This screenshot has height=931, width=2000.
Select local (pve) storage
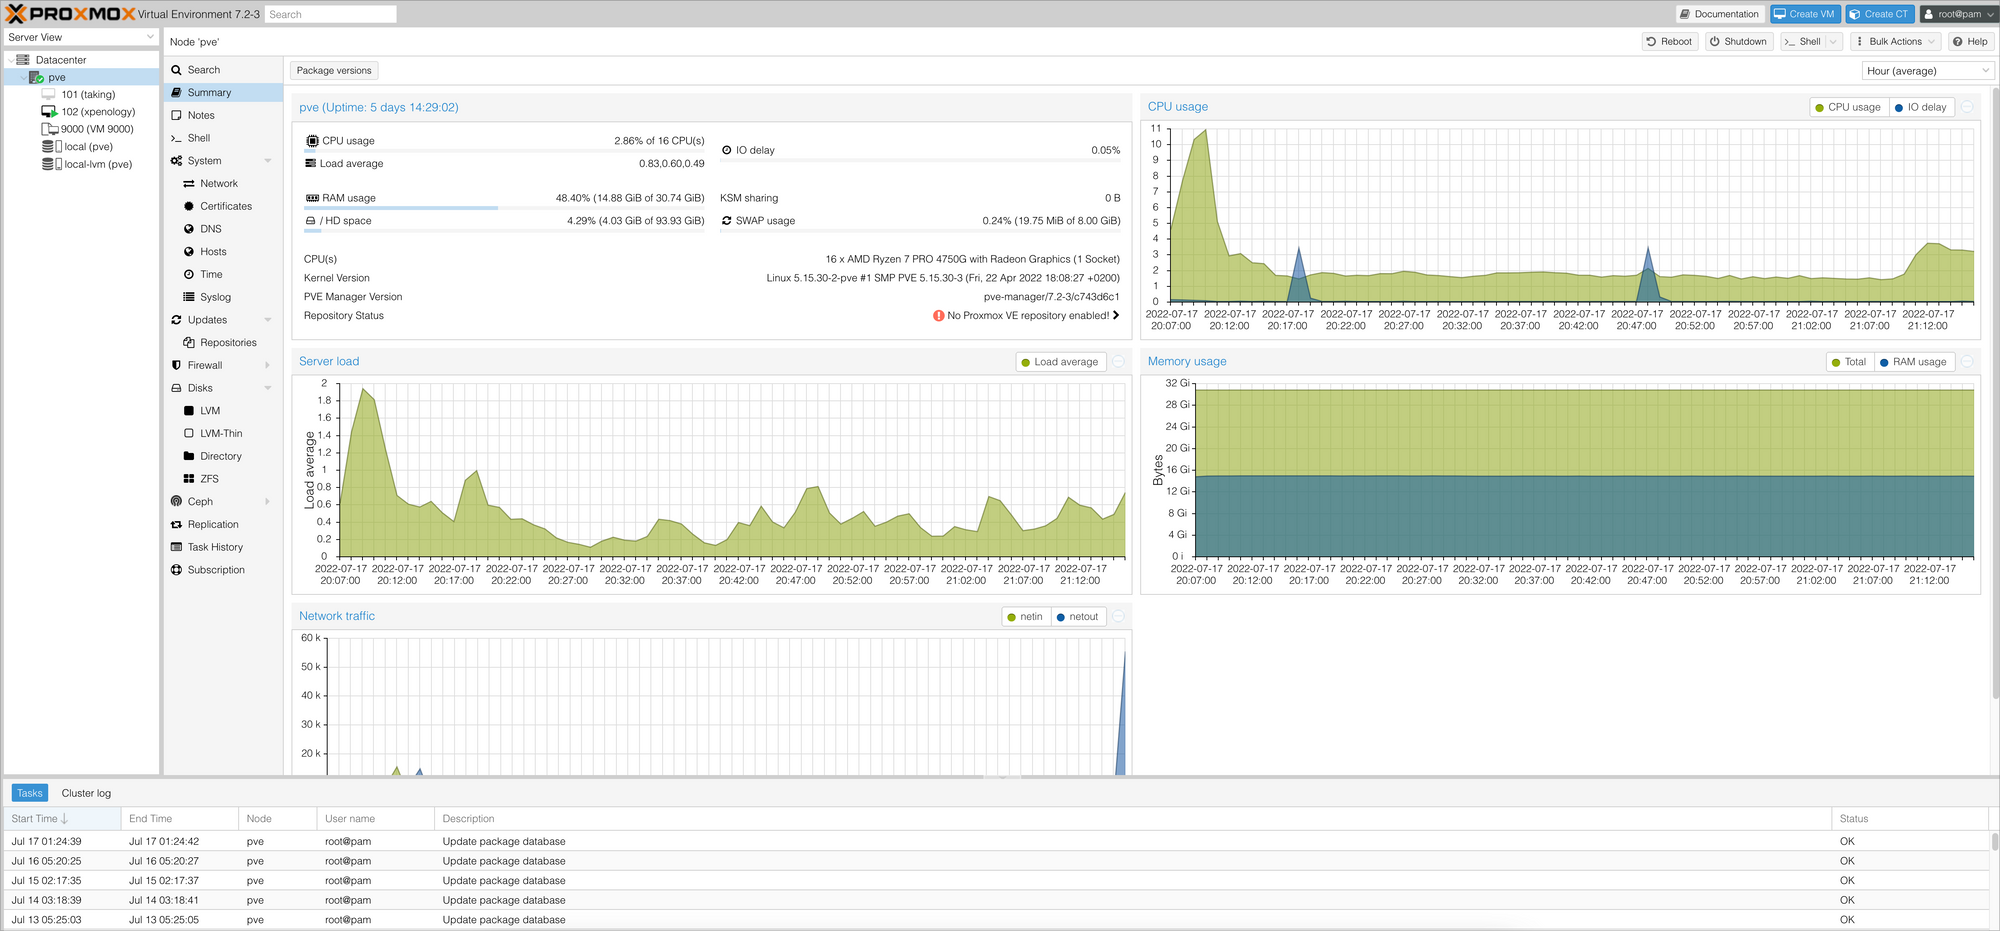[x=88, y=147]
